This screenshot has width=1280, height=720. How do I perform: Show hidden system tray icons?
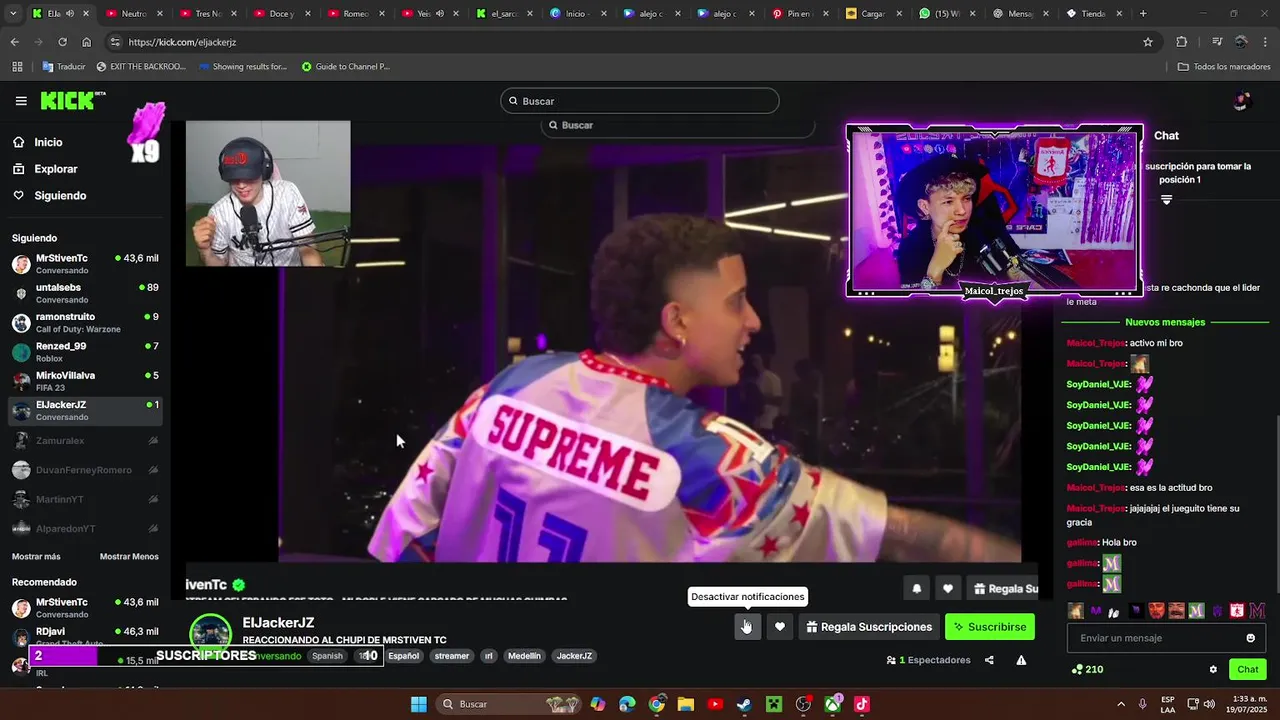(1120, 704)
